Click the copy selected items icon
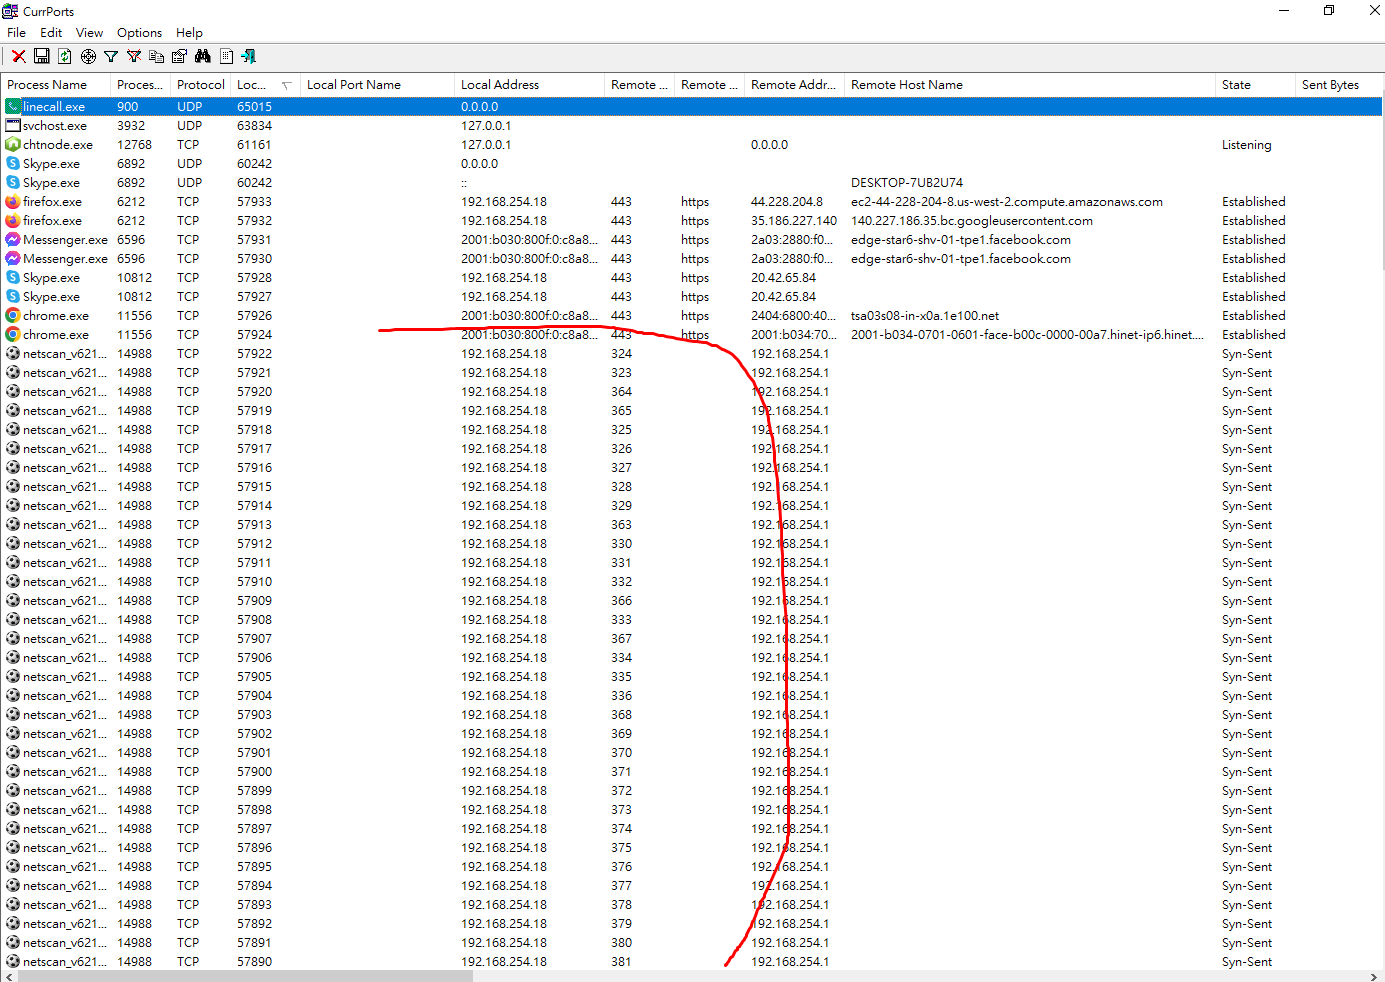This screenshot has height=982, width=1385. tap(156, 57)
